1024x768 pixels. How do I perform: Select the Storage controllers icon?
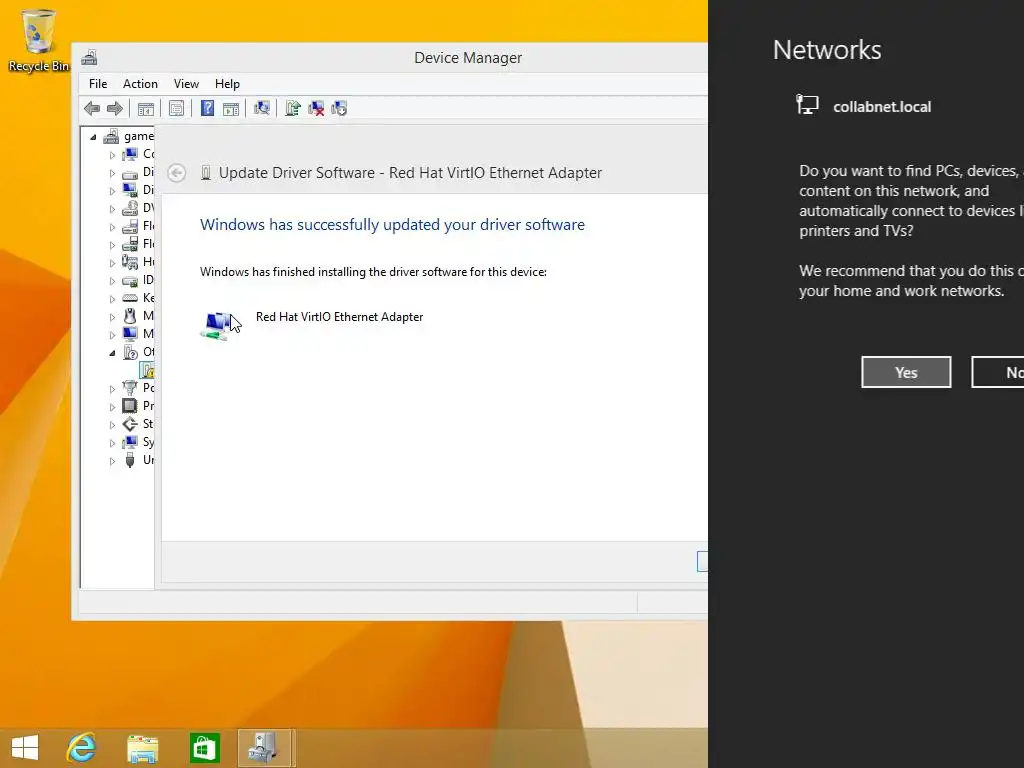click(131, 424)
